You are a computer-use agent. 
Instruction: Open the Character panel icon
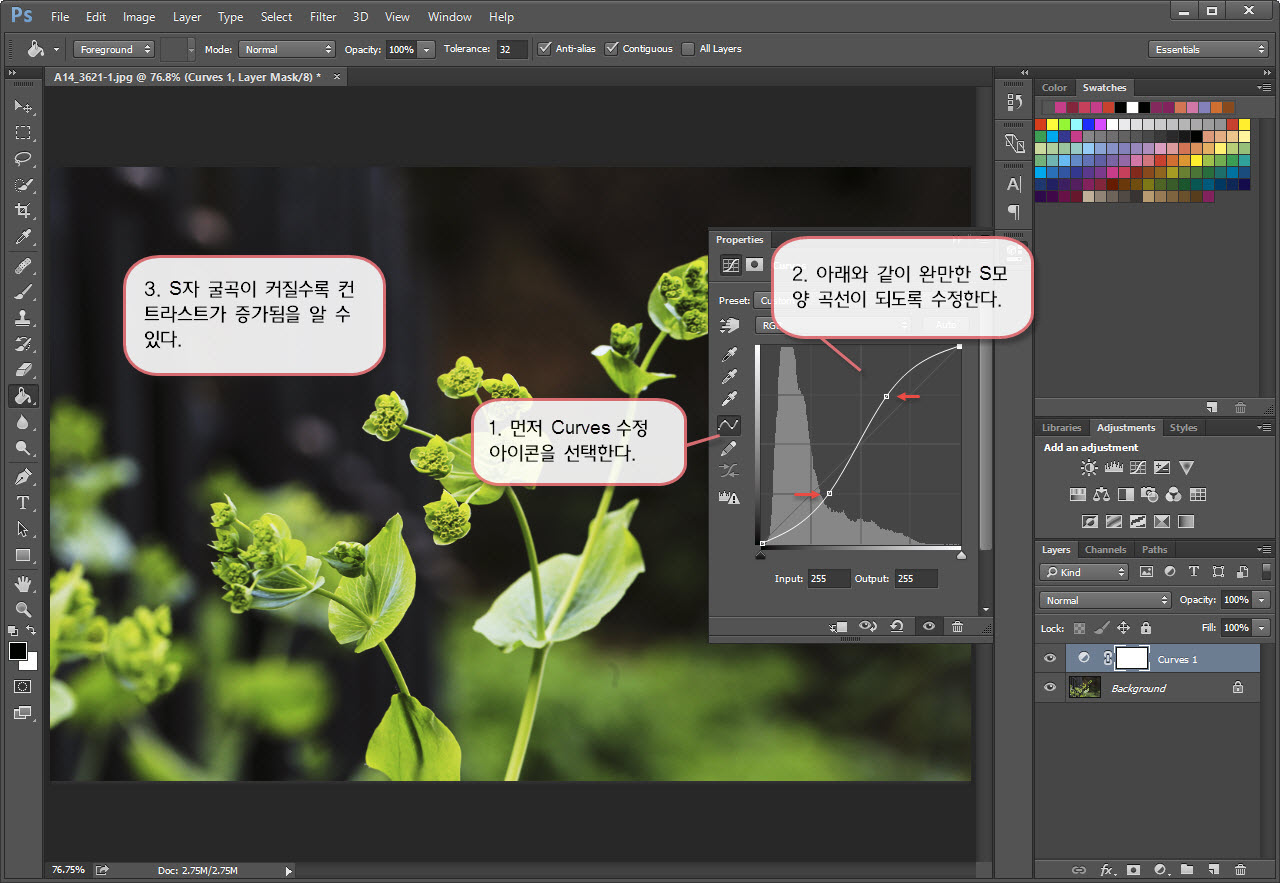1014,184
